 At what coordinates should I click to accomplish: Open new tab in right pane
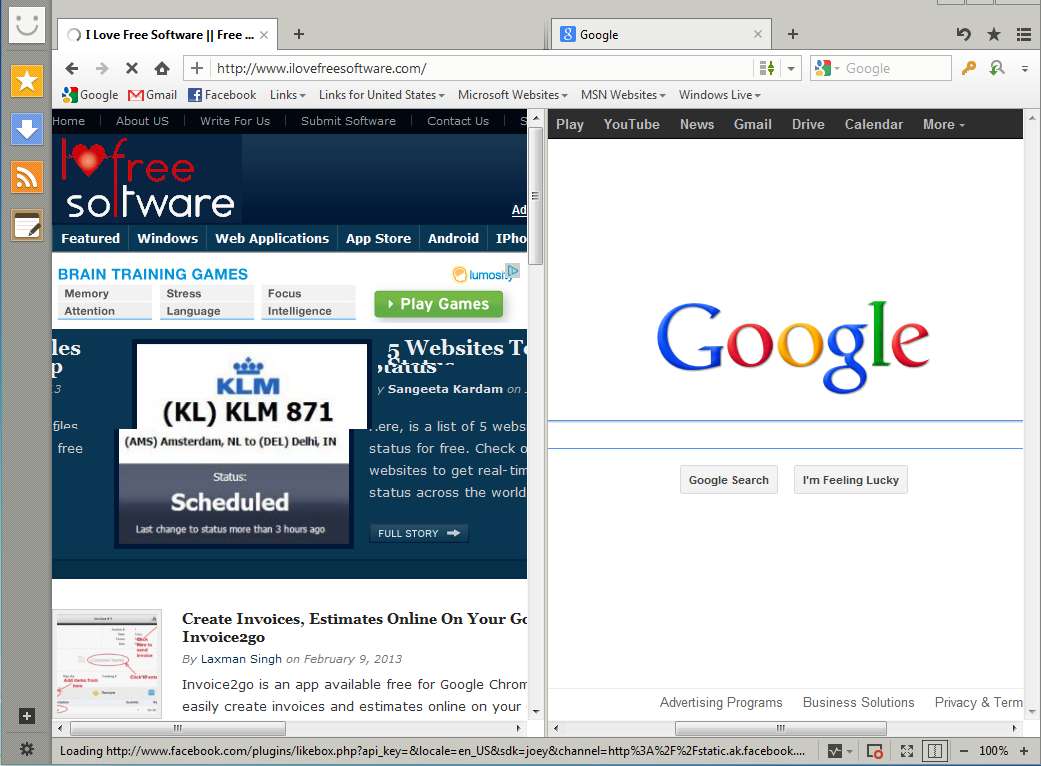coord(793,34)
